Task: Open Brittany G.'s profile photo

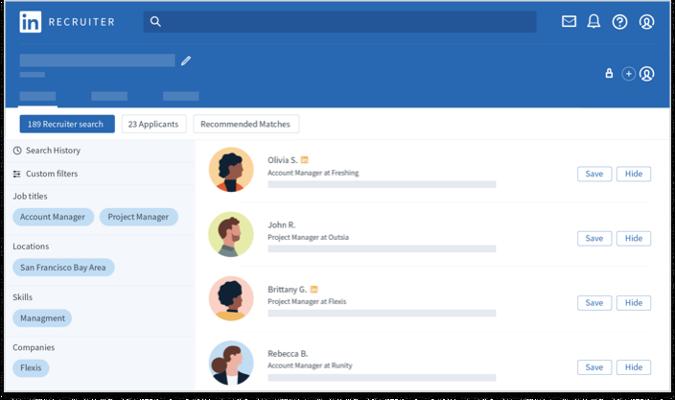Action: point(231,298)
